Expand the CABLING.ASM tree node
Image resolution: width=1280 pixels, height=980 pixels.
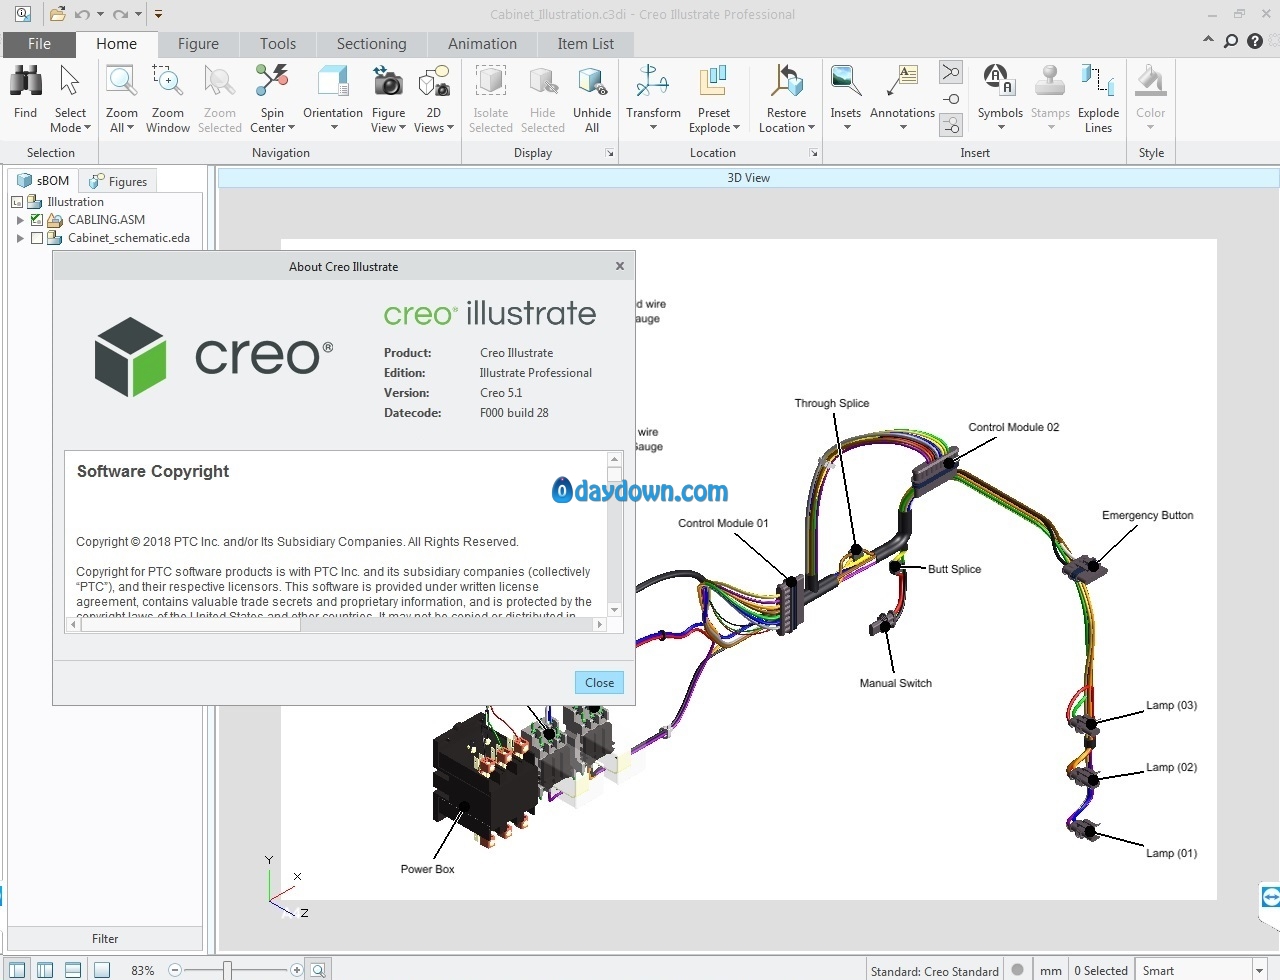point(20,220)
